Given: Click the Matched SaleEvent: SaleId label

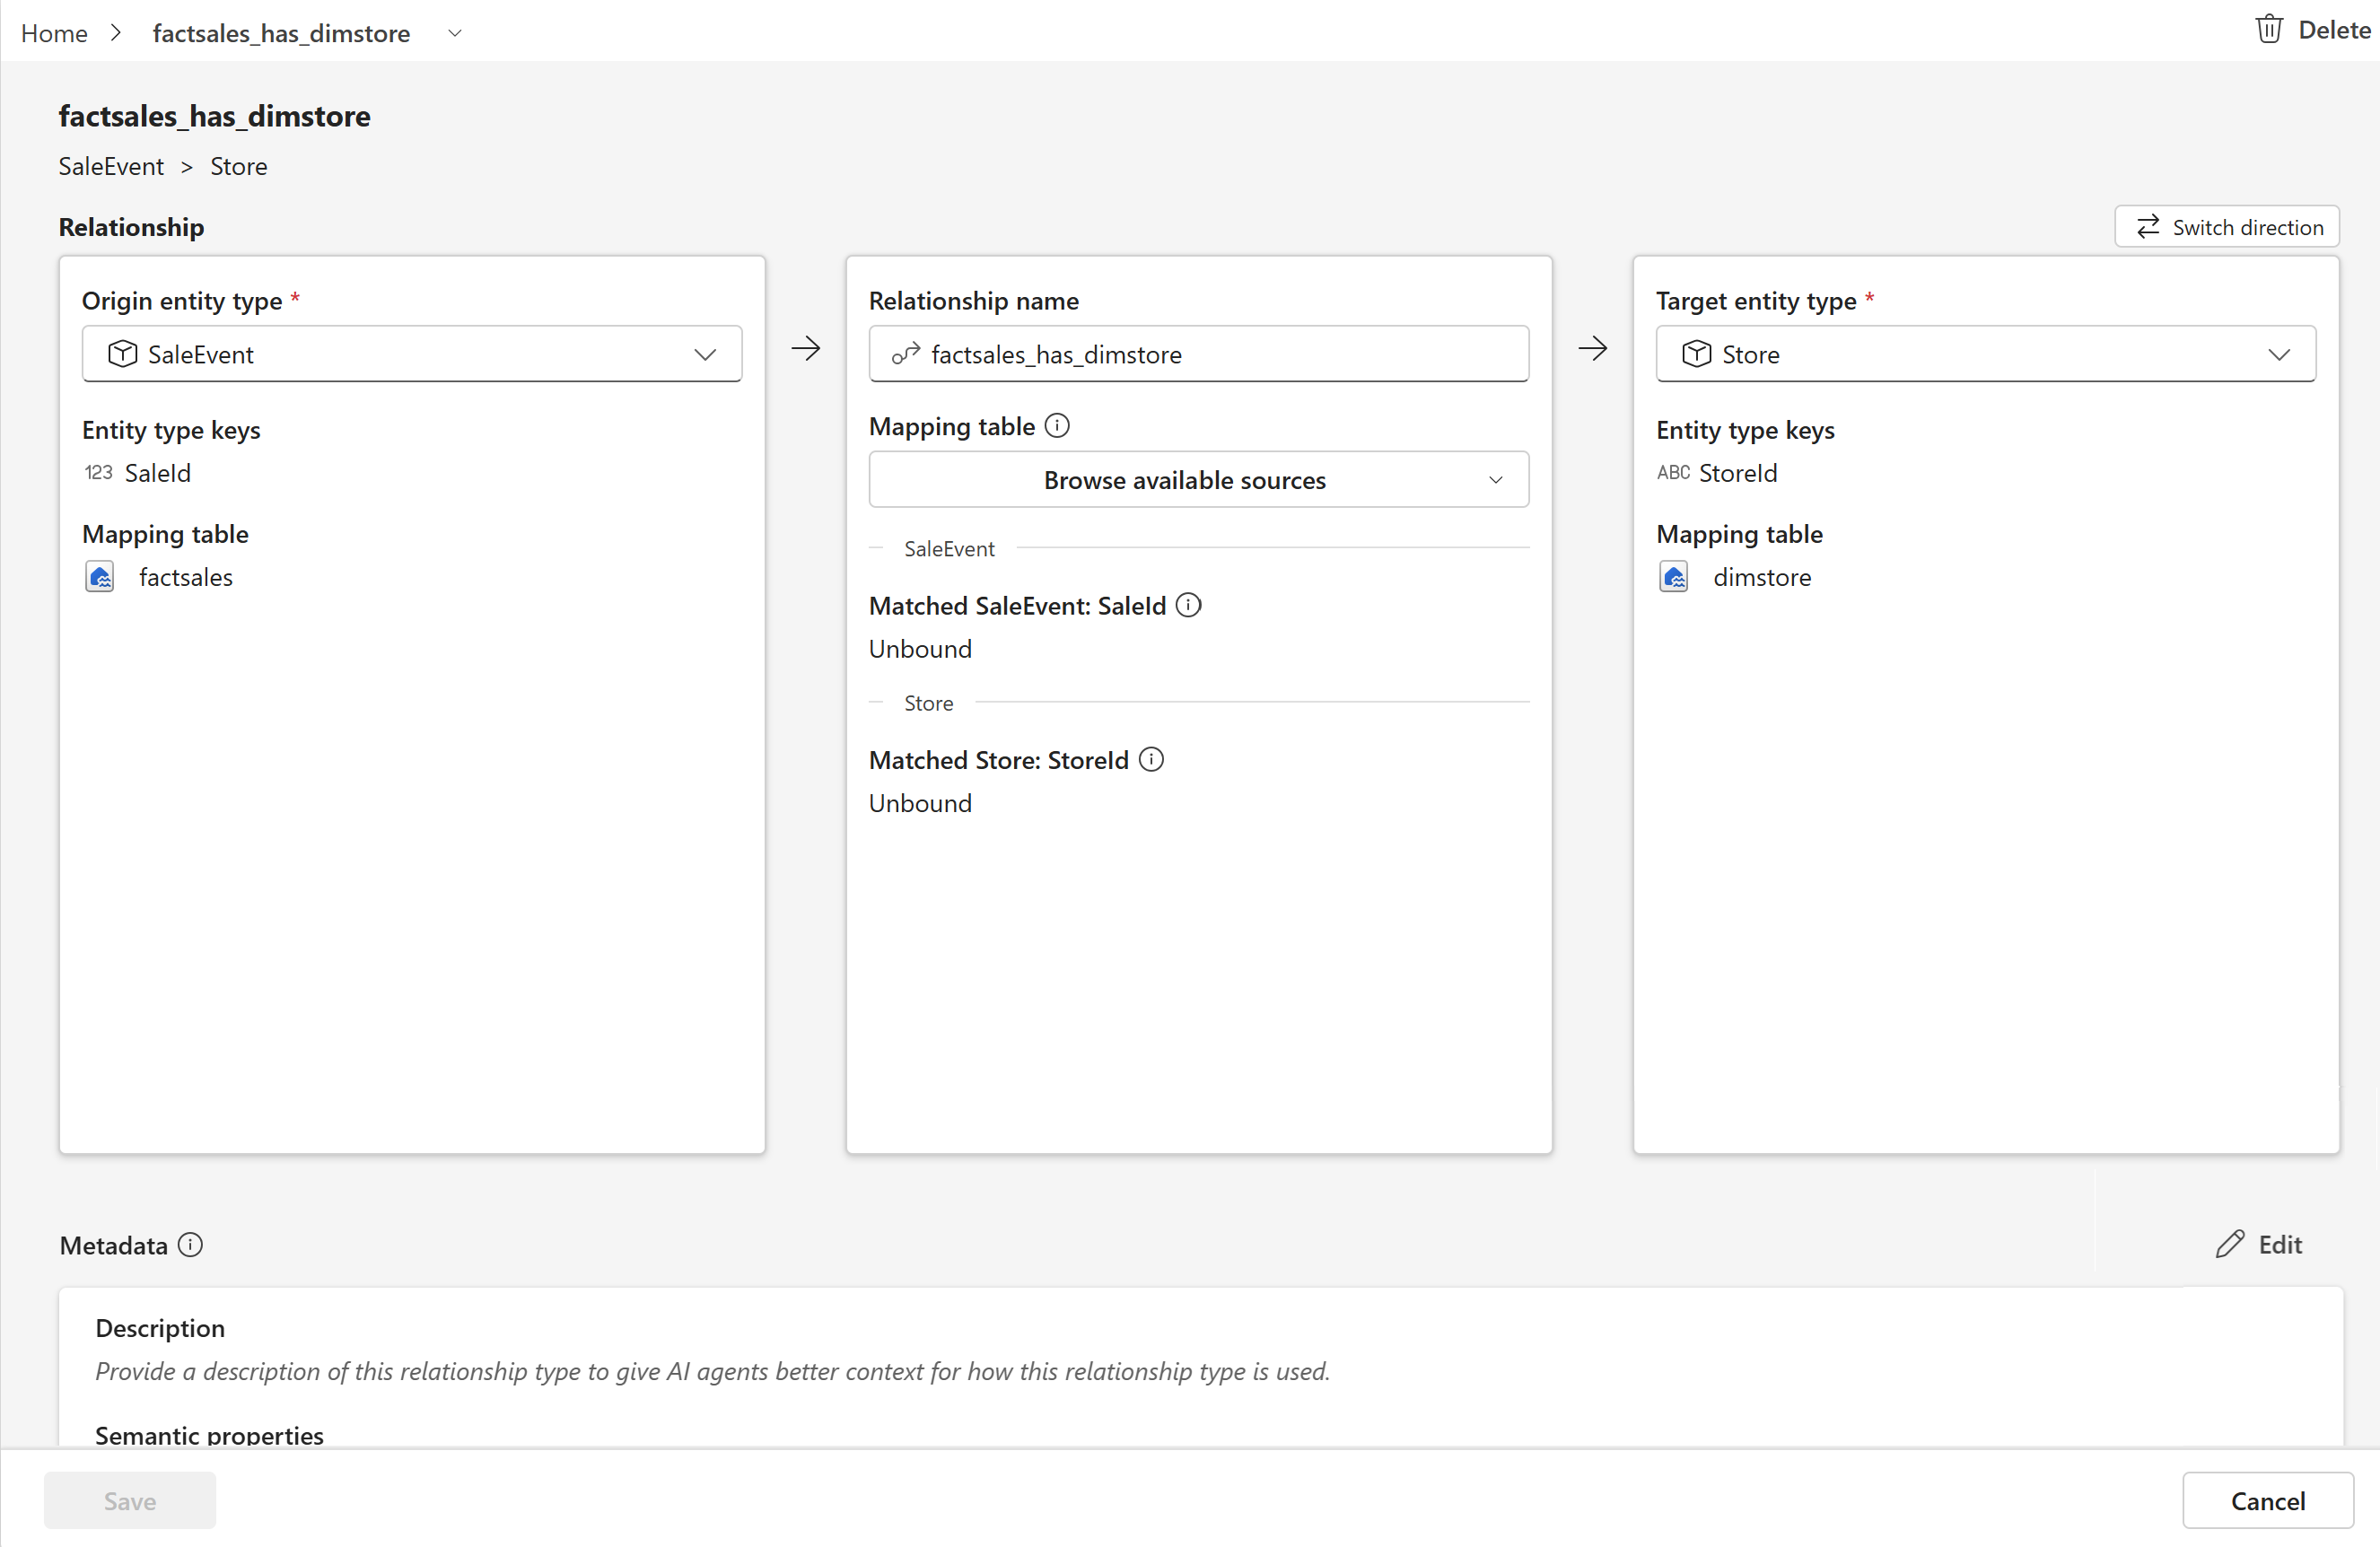Looking at the screenshot, I should (x=1018, y=606).
